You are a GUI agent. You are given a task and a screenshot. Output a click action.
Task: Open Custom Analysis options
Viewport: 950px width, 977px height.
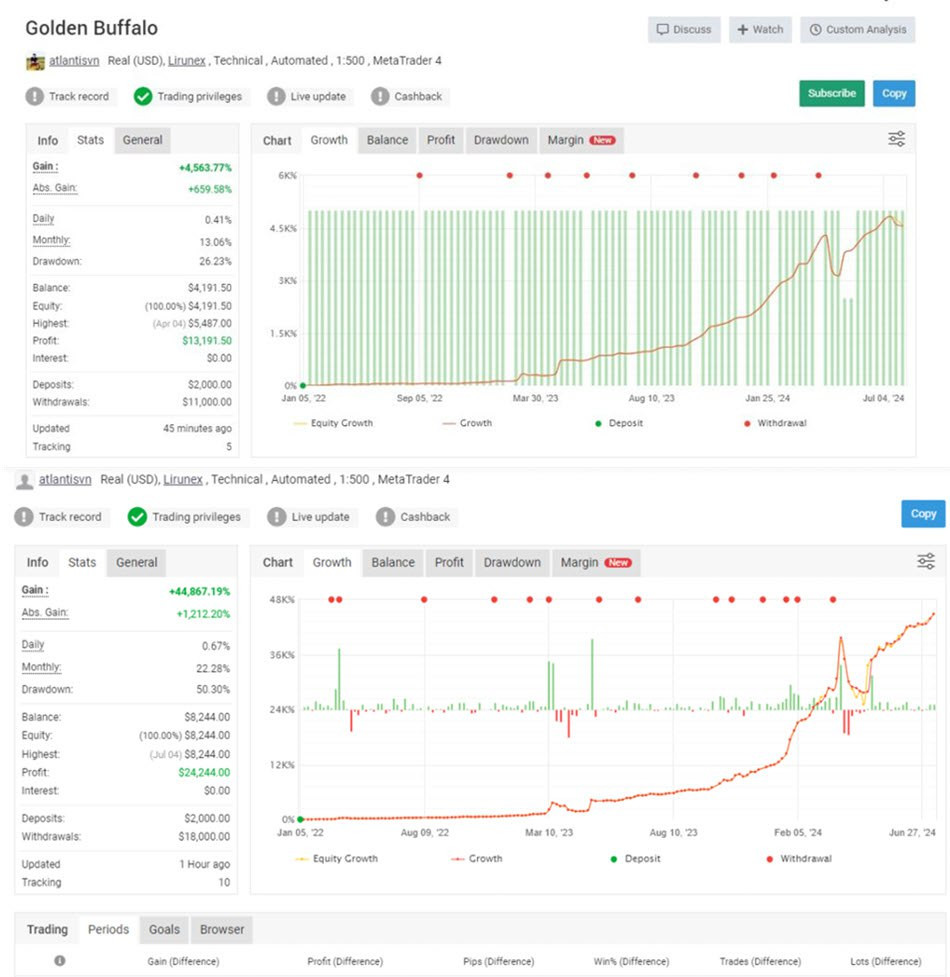click(858, 30)
